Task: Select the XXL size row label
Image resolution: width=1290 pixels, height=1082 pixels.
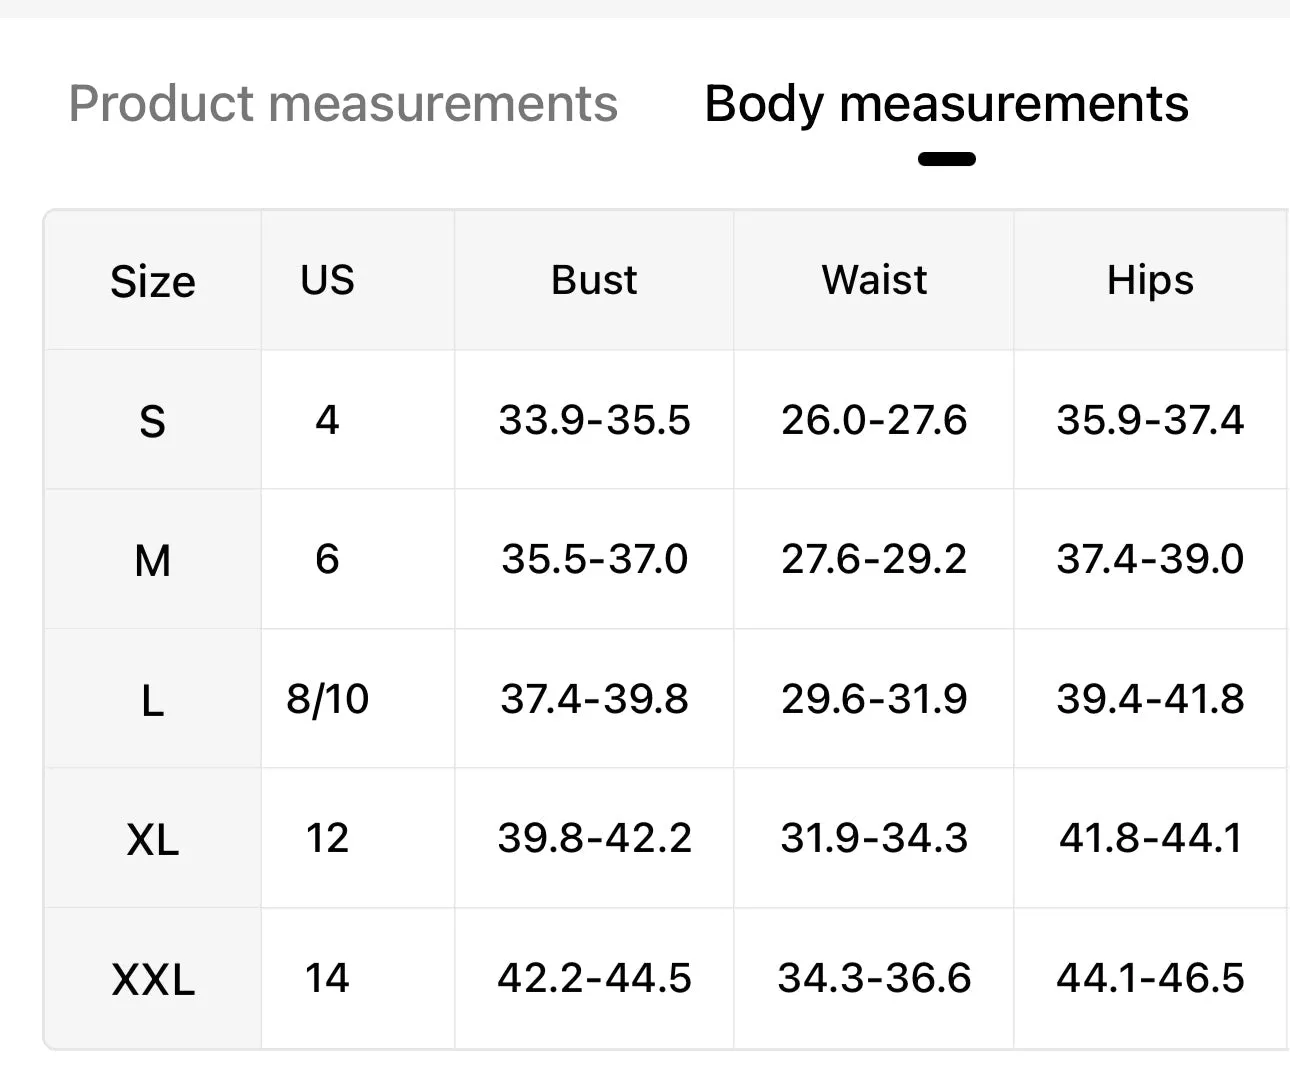Action: click(x=153, y=979)
